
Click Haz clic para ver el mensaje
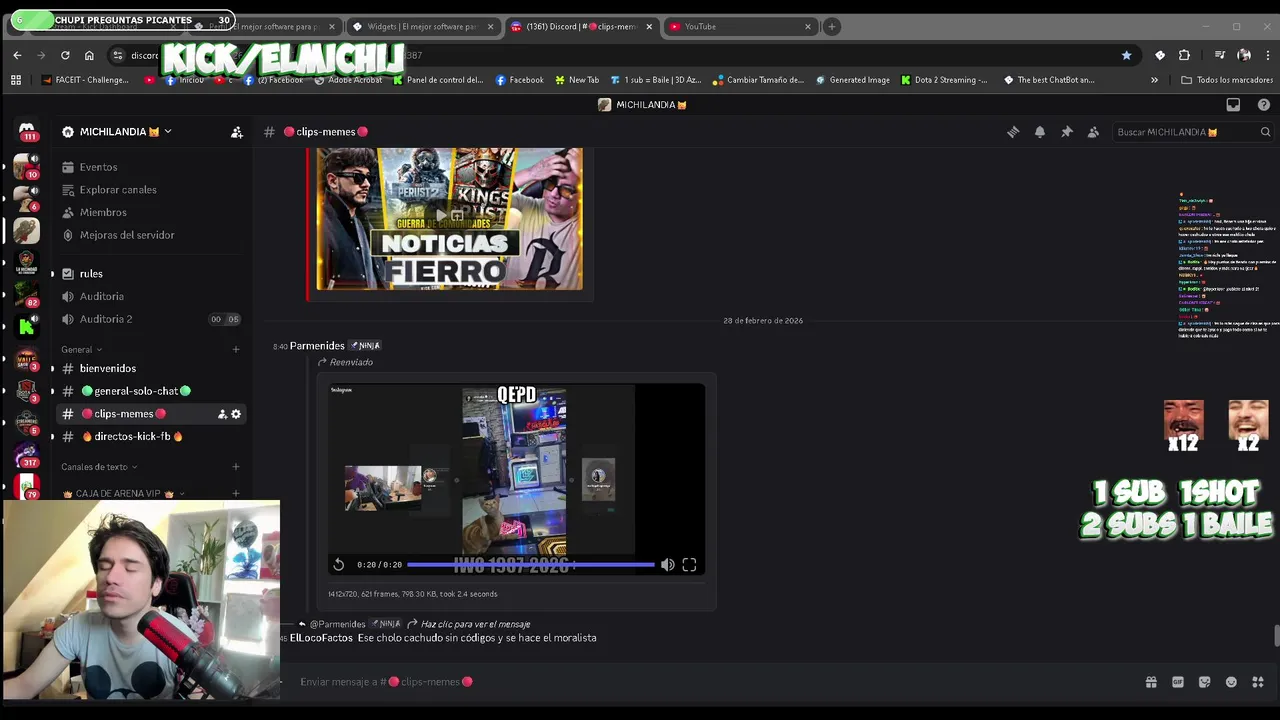[x=475, y=624]
